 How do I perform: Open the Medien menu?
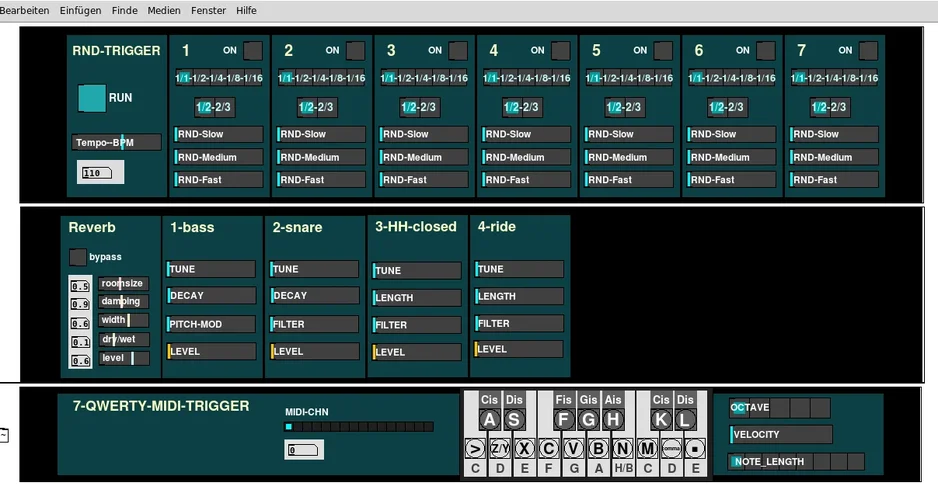pos(164,10)
